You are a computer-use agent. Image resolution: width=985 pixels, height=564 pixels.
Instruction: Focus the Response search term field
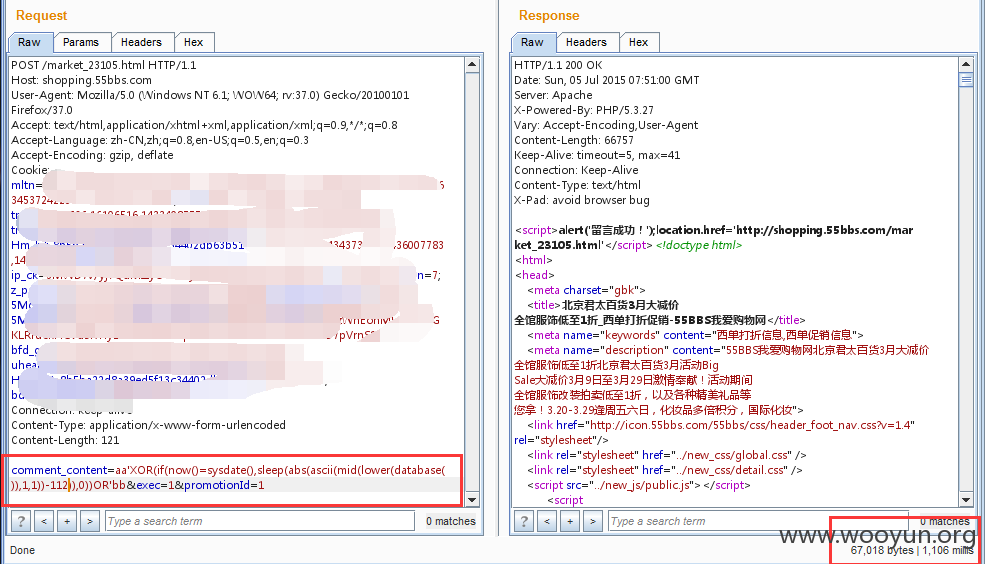tap(758, 521)
